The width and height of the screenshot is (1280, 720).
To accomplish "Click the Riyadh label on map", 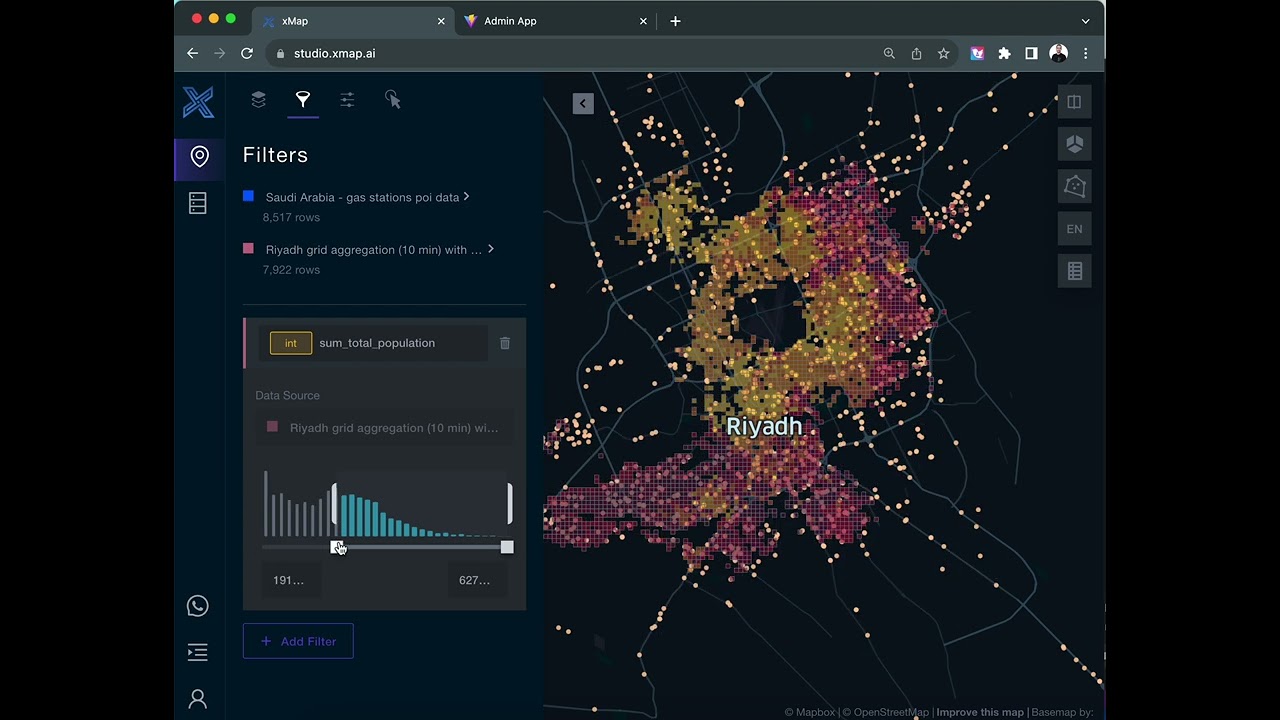I will click(764, 427).
